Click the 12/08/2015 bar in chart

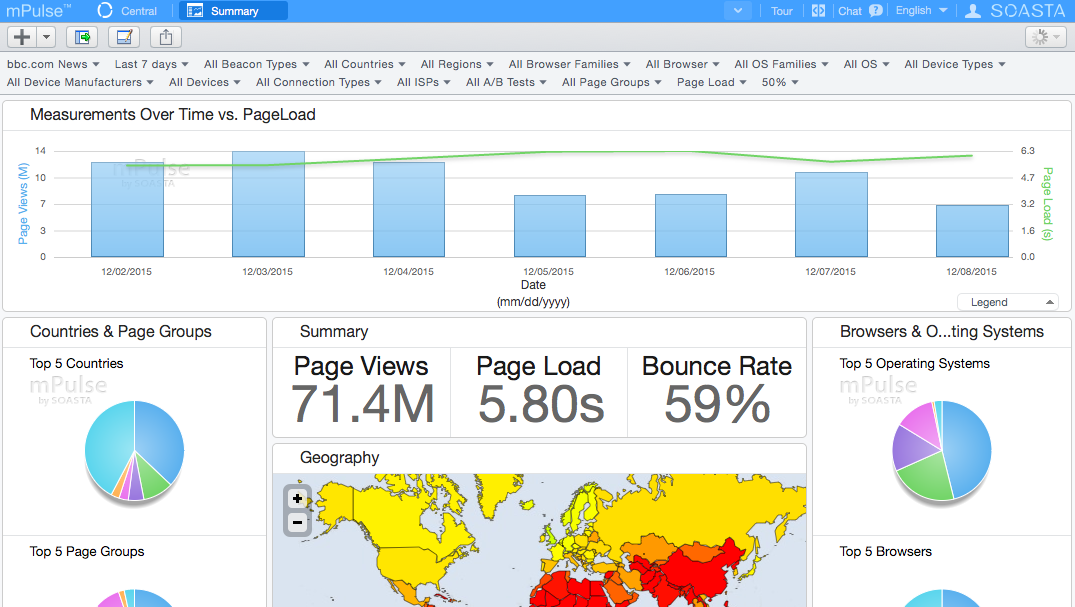(972, 231)
